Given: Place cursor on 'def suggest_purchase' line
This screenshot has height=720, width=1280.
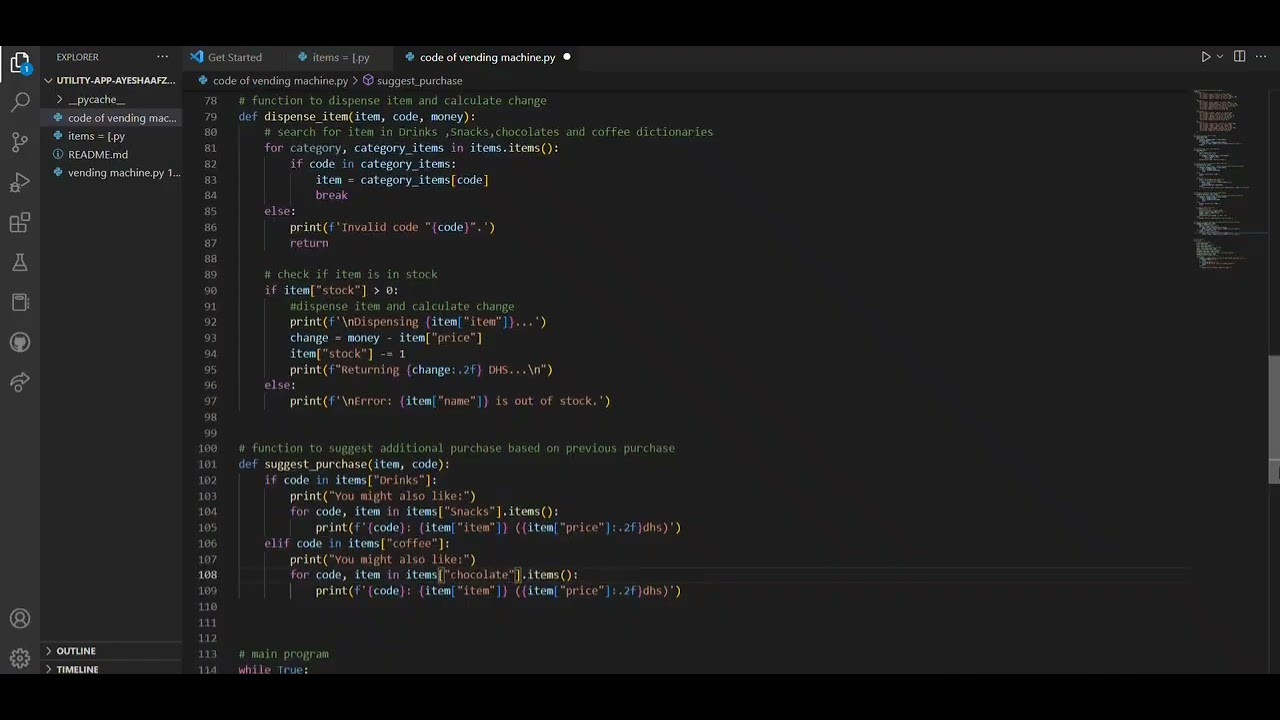Looking at the screenshot, I should pos(344,464).
